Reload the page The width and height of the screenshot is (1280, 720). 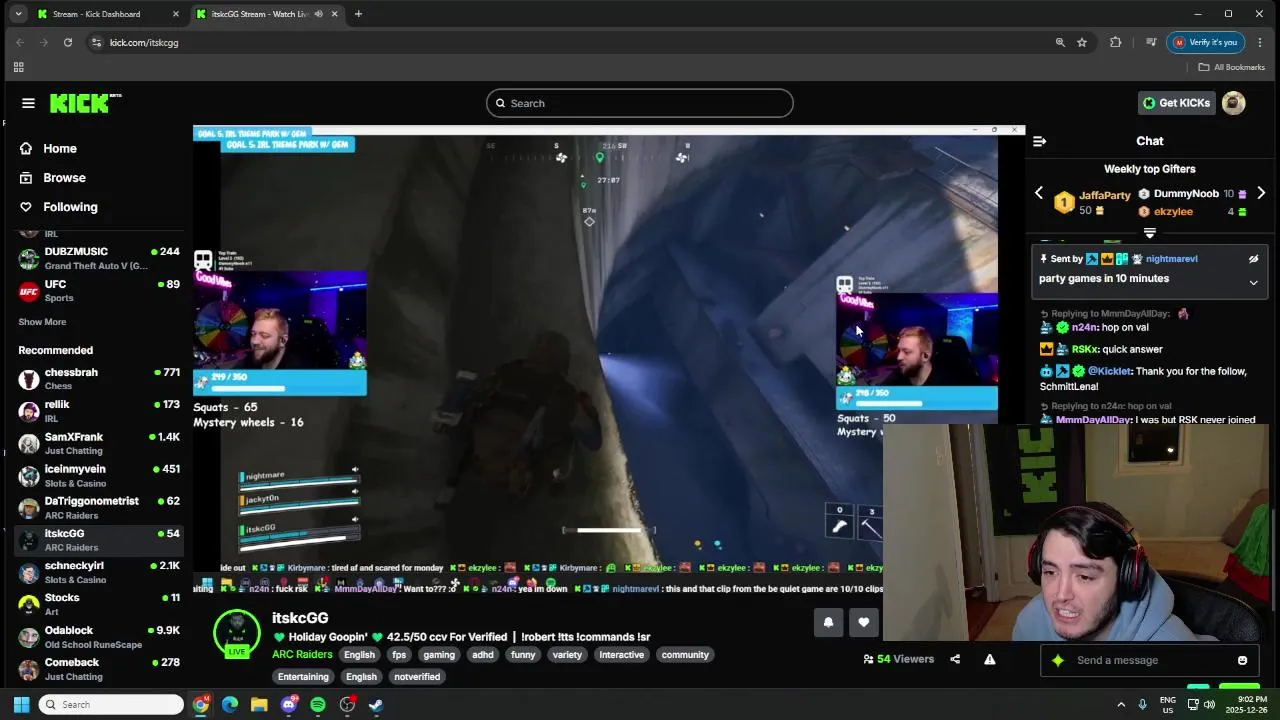[68, 42]
